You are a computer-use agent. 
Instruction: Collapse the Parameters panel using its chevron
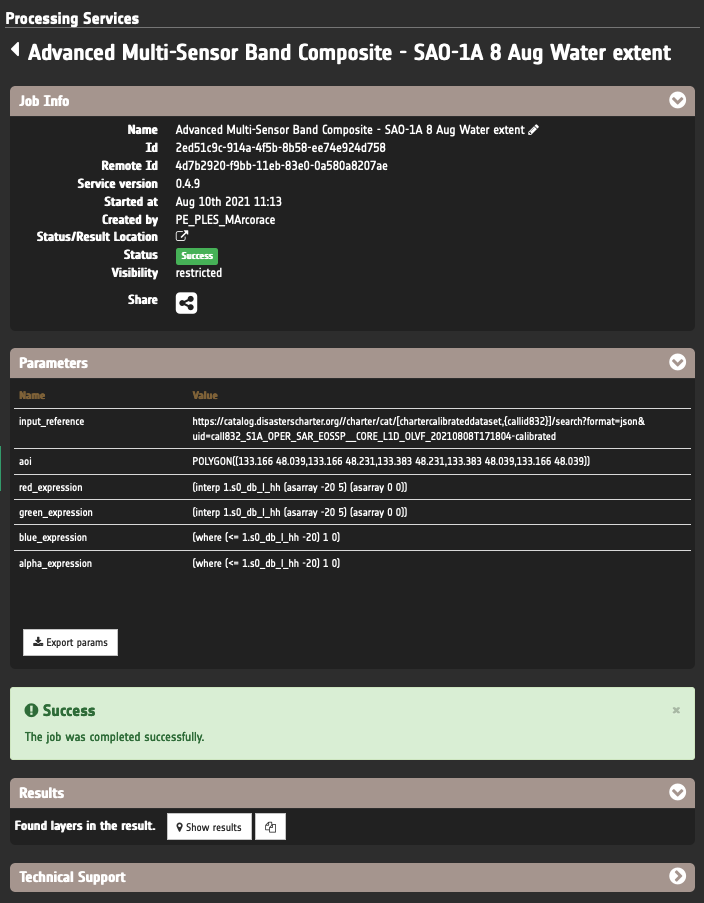coord(677,363)
